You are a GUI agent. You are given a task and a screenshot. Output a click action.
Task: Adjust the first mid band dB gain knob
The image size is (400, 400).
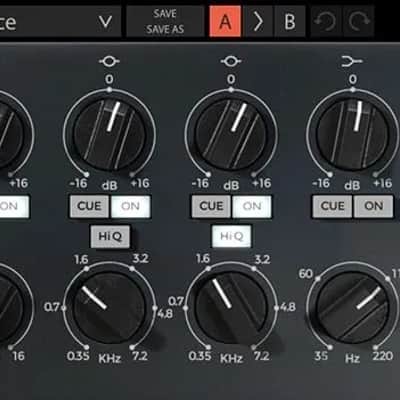(109, 135)
